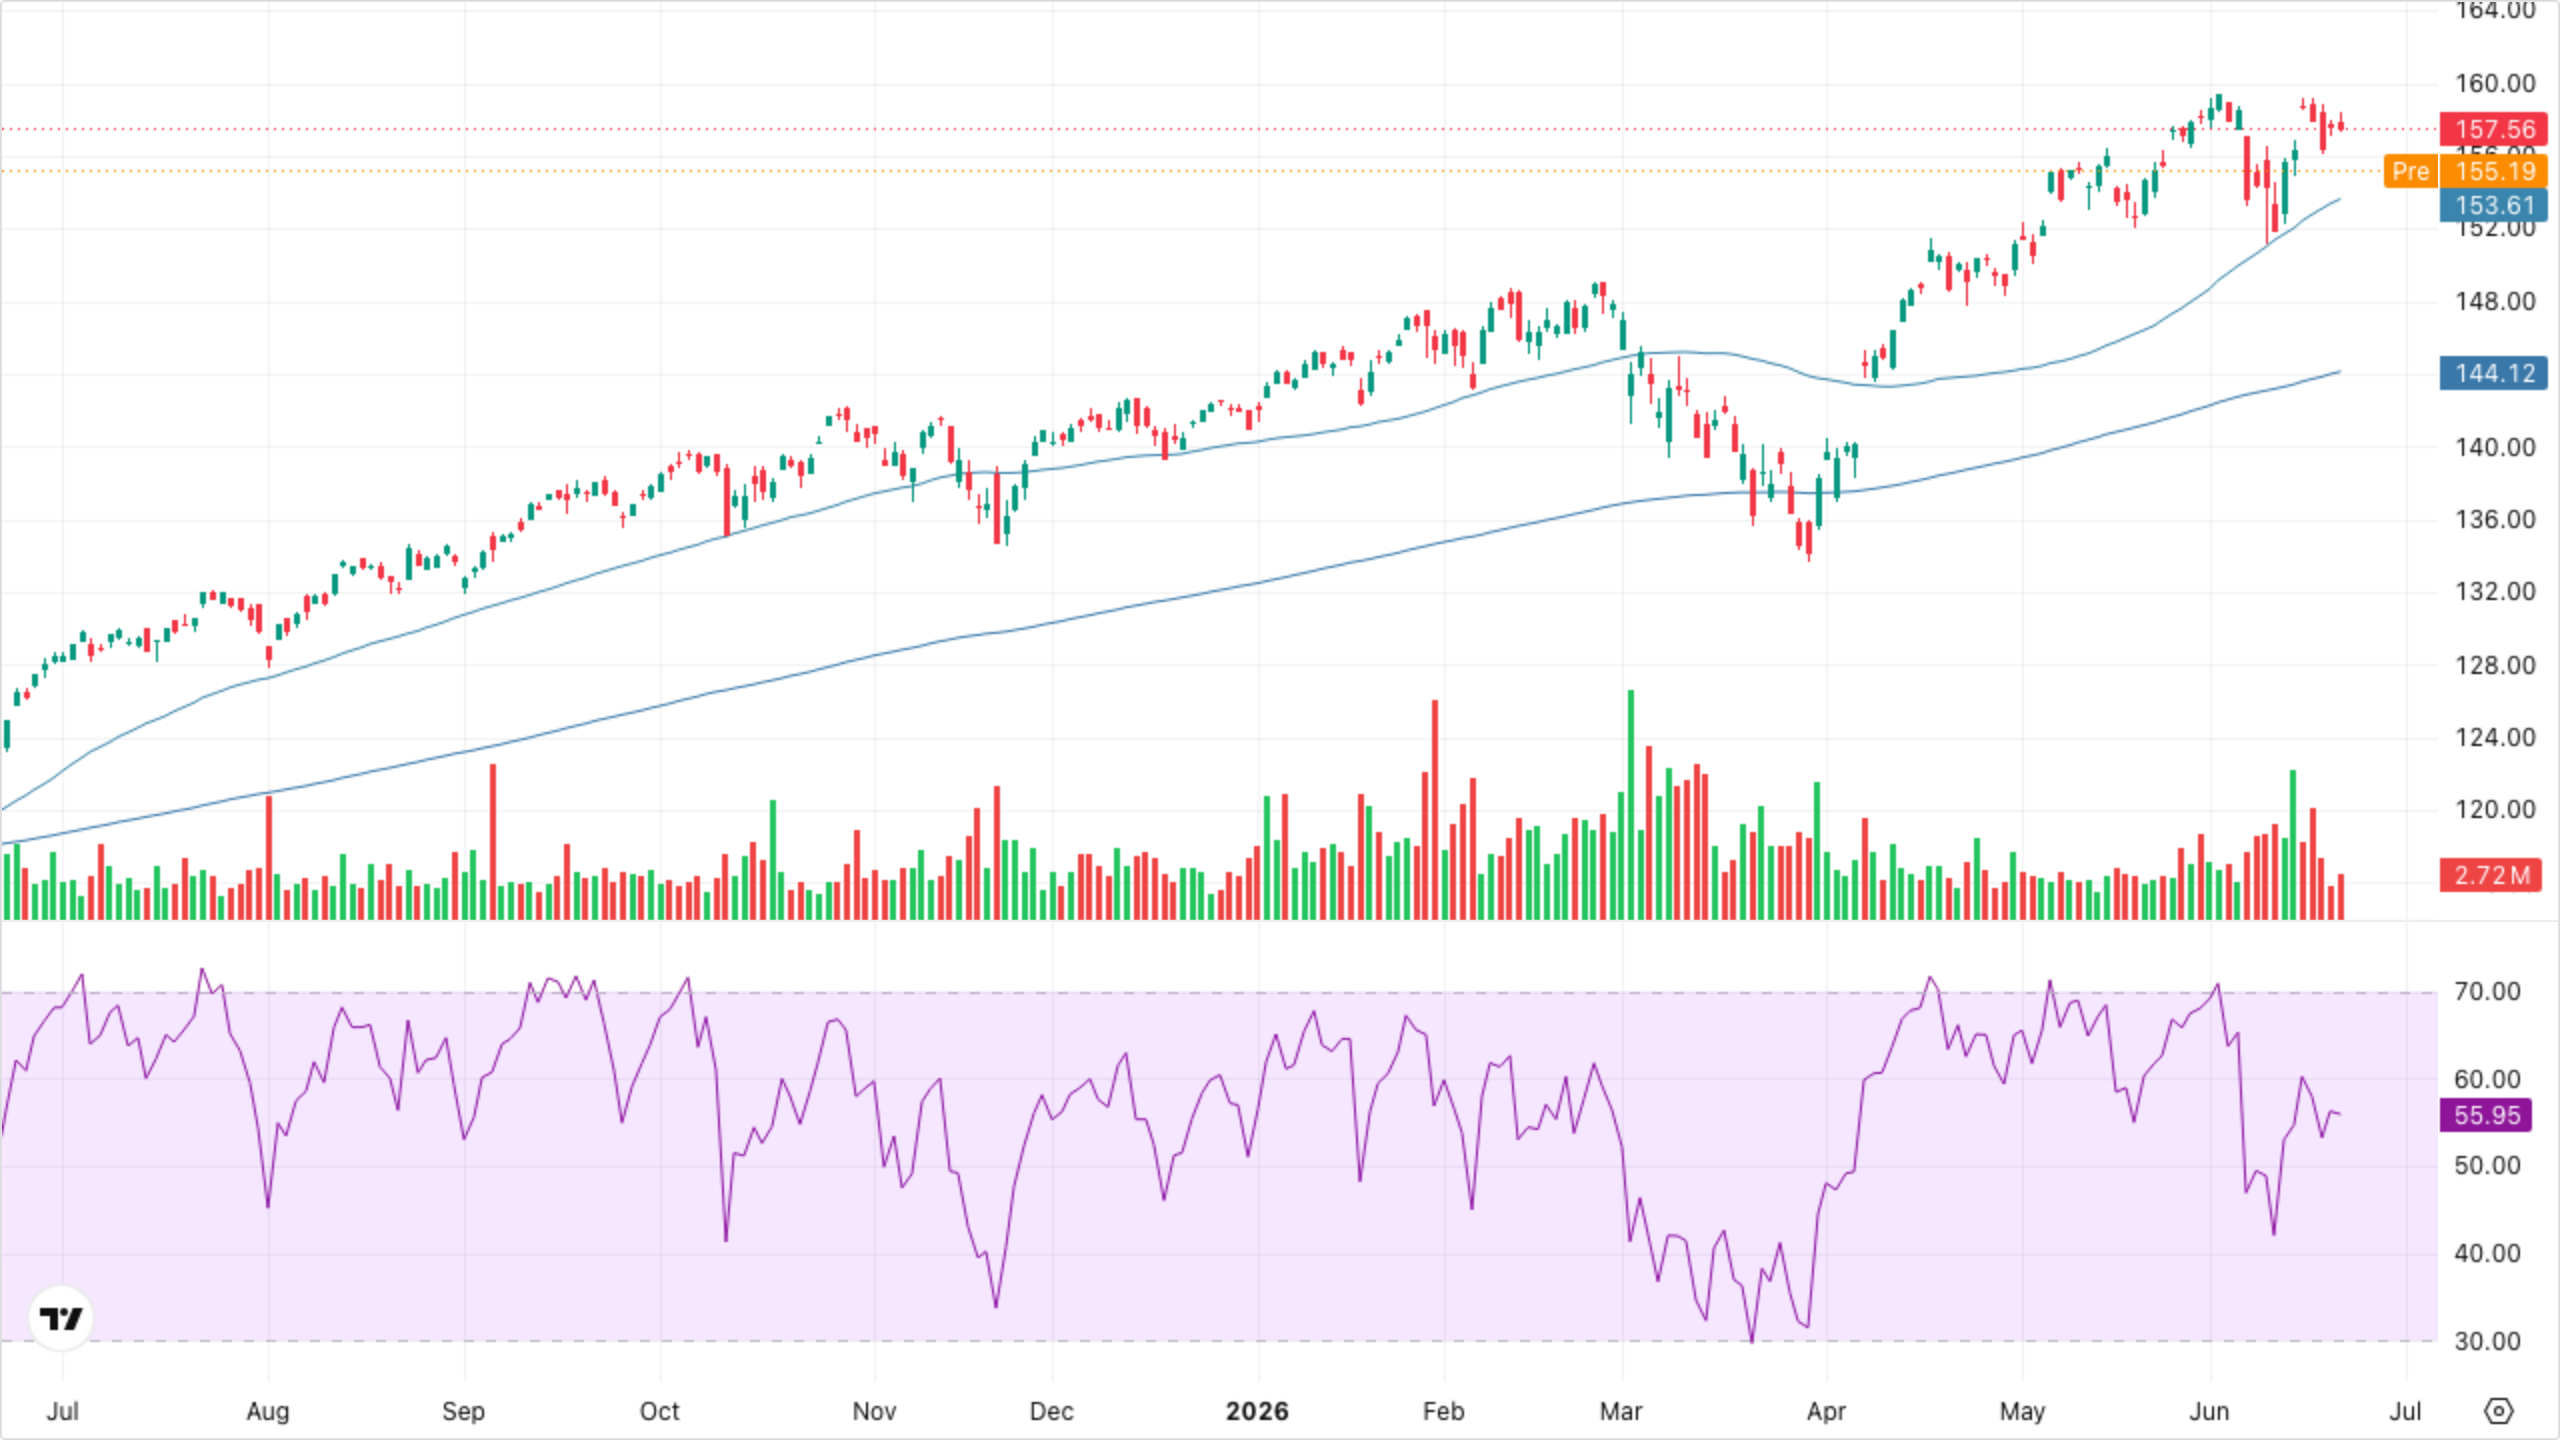
Task: Click the Oct label on time axis
Action: click(x=660, y=1411)
